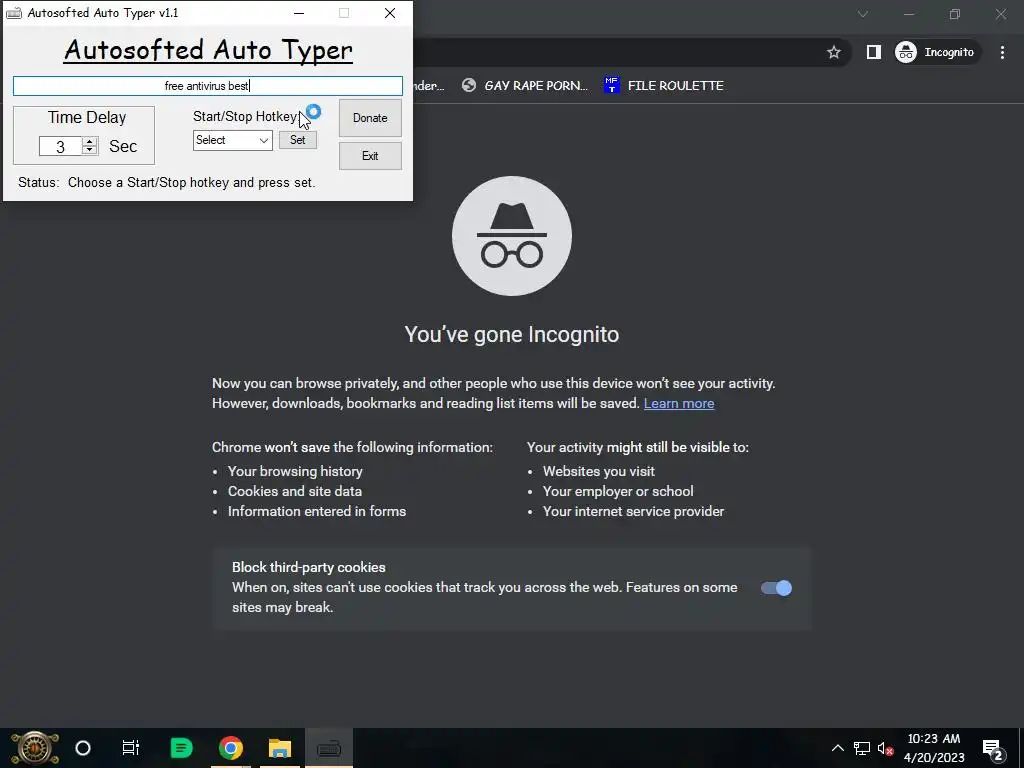Click the 'Block third-party cookies' label text
Viewport: 1024px width, 768px height.
click(309, 568)
